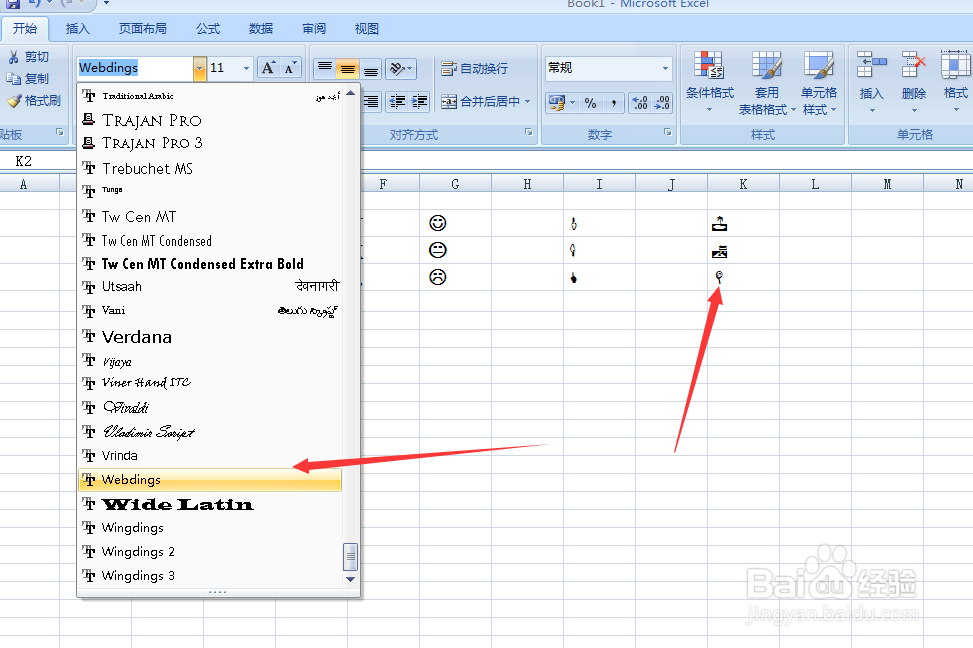Select the Vrinda font entry
The width and height of the screenshot is (973, 648).
[x=210, y=456]
